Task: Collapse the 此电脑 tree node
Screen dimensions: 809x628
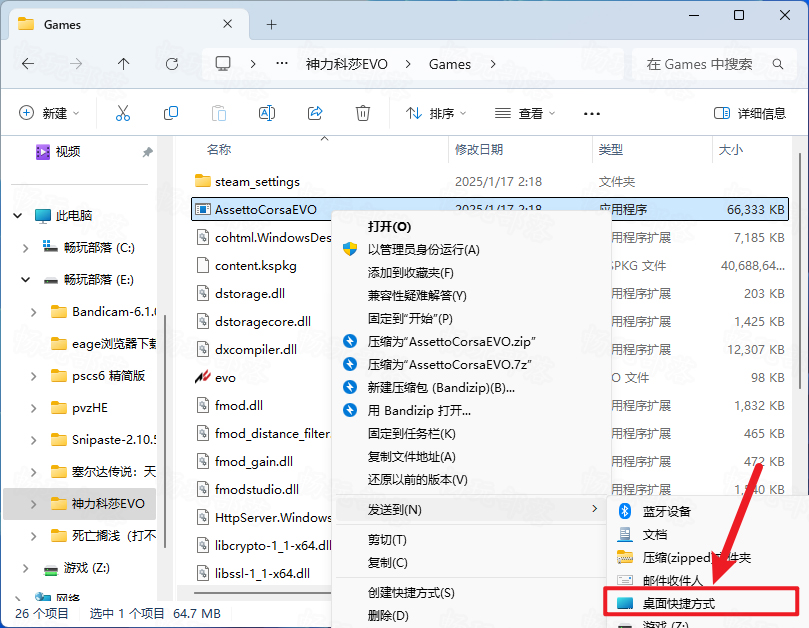Action: [18, 216]
